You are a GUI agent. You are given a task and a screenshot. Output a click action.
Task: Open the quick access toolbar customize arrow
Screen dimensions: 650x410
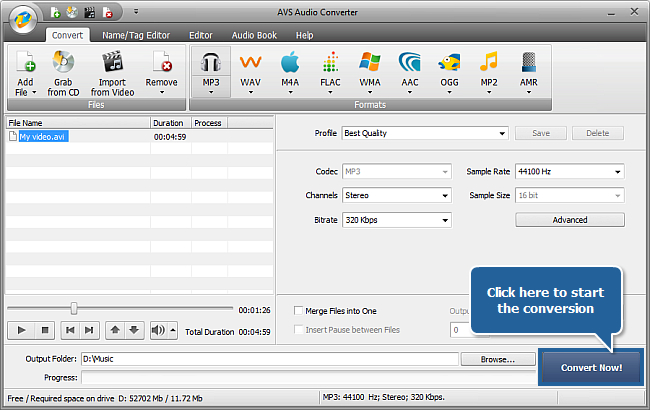coord(136,12)
